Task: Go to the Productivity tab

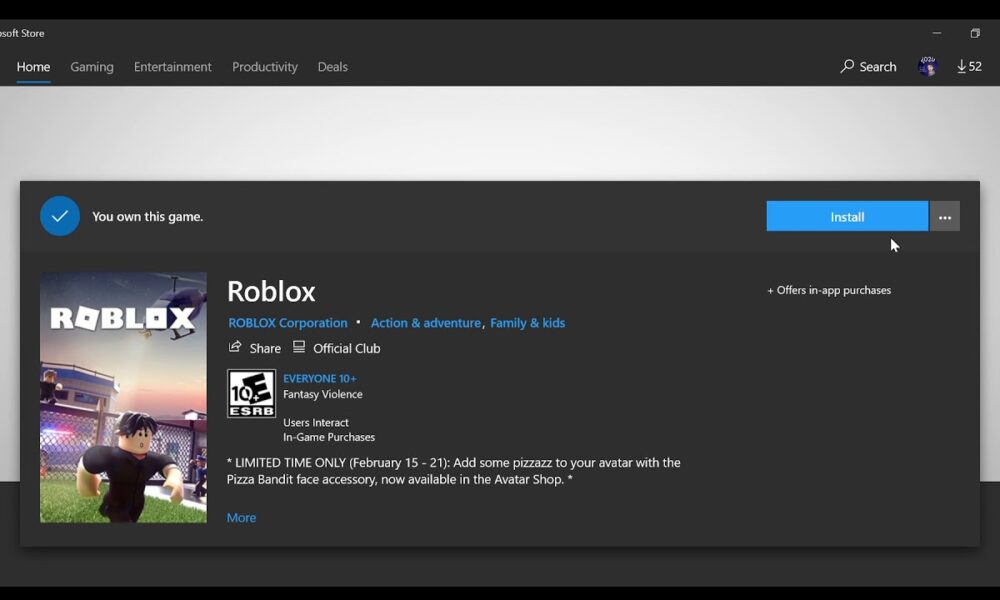Action: coord(265,67)
